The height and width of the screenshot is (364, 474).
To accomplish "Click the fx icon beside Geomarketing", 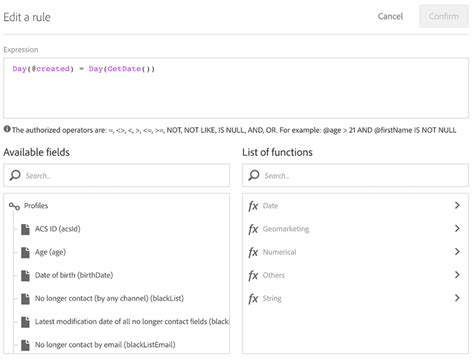I will [x=253, y=229].
